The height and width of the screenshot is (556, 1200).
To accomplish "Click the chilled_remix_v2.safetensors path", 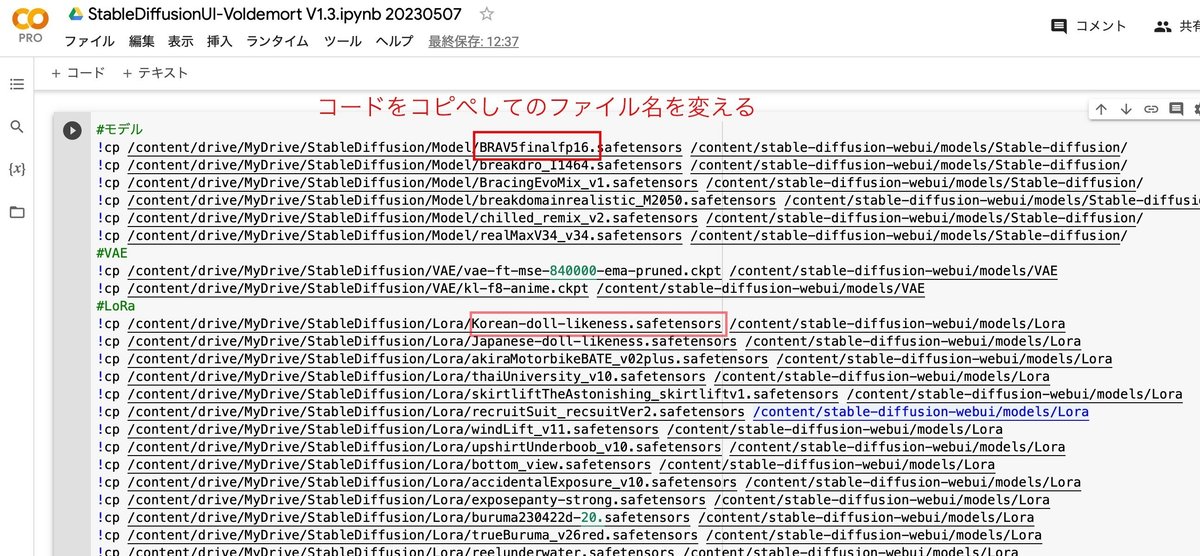I will click(413, 217).
